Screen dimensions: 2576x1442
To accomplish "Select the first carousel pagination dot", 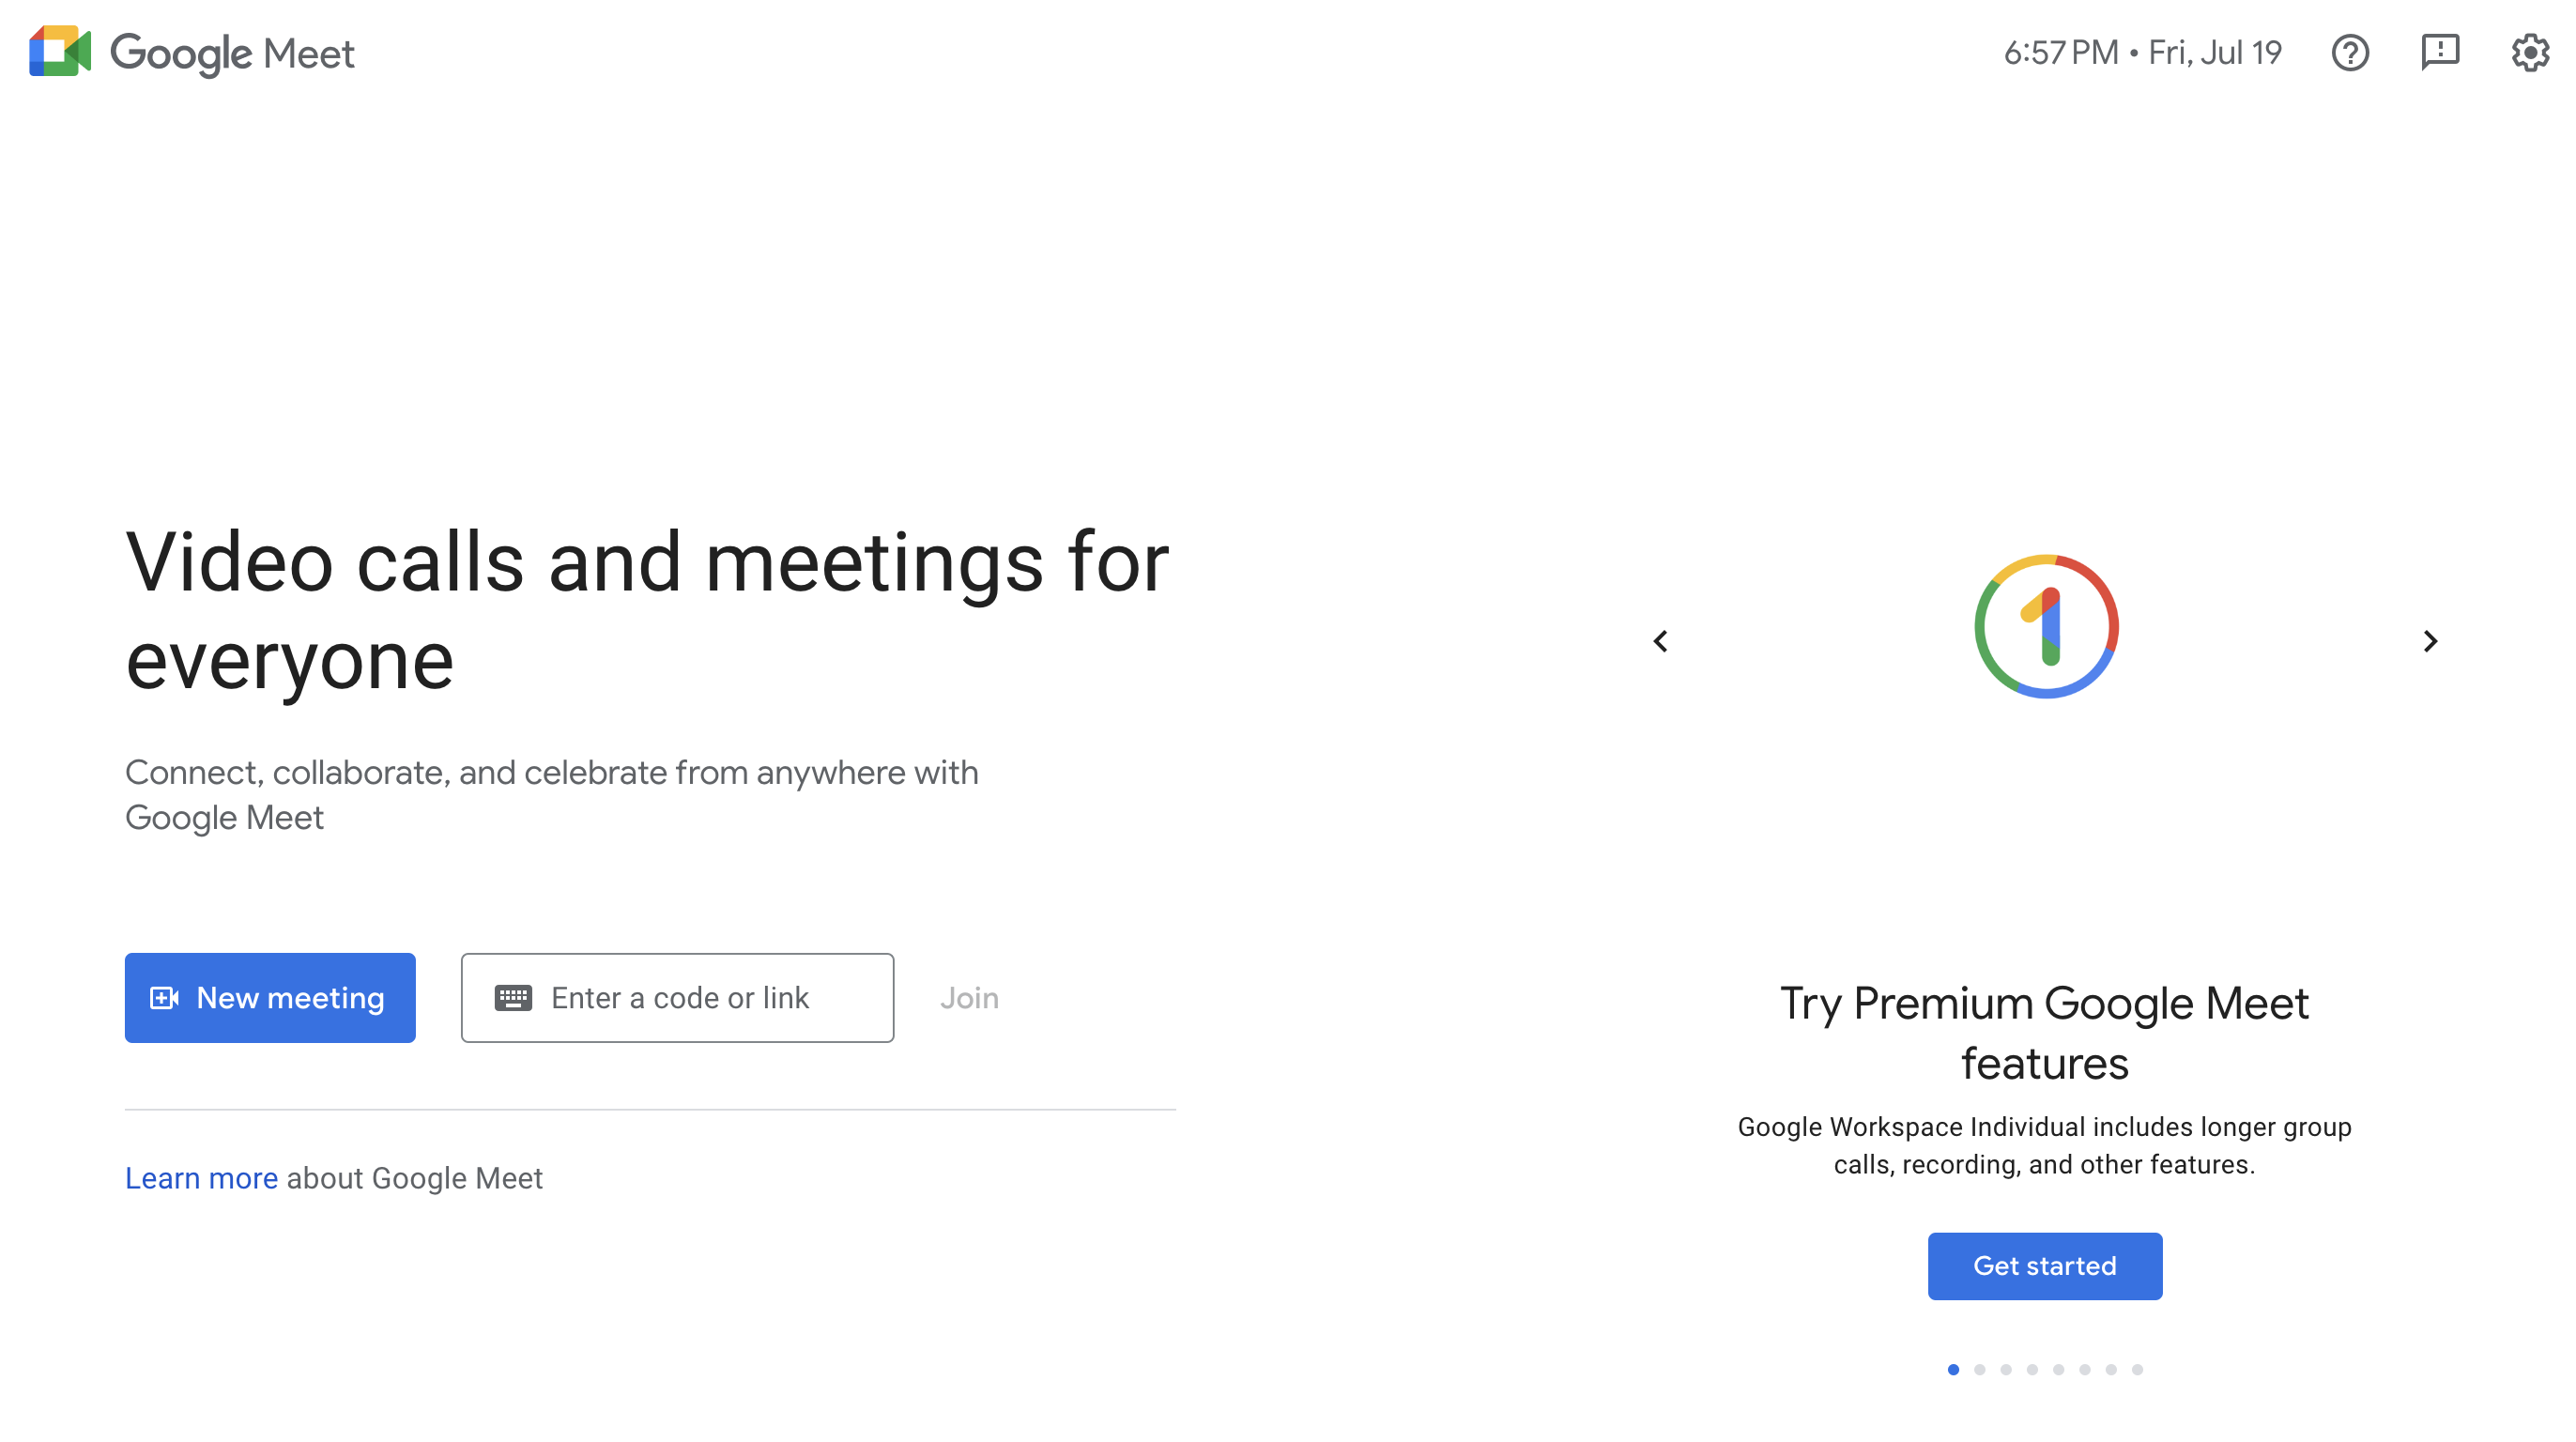I will (1952, 1369).
